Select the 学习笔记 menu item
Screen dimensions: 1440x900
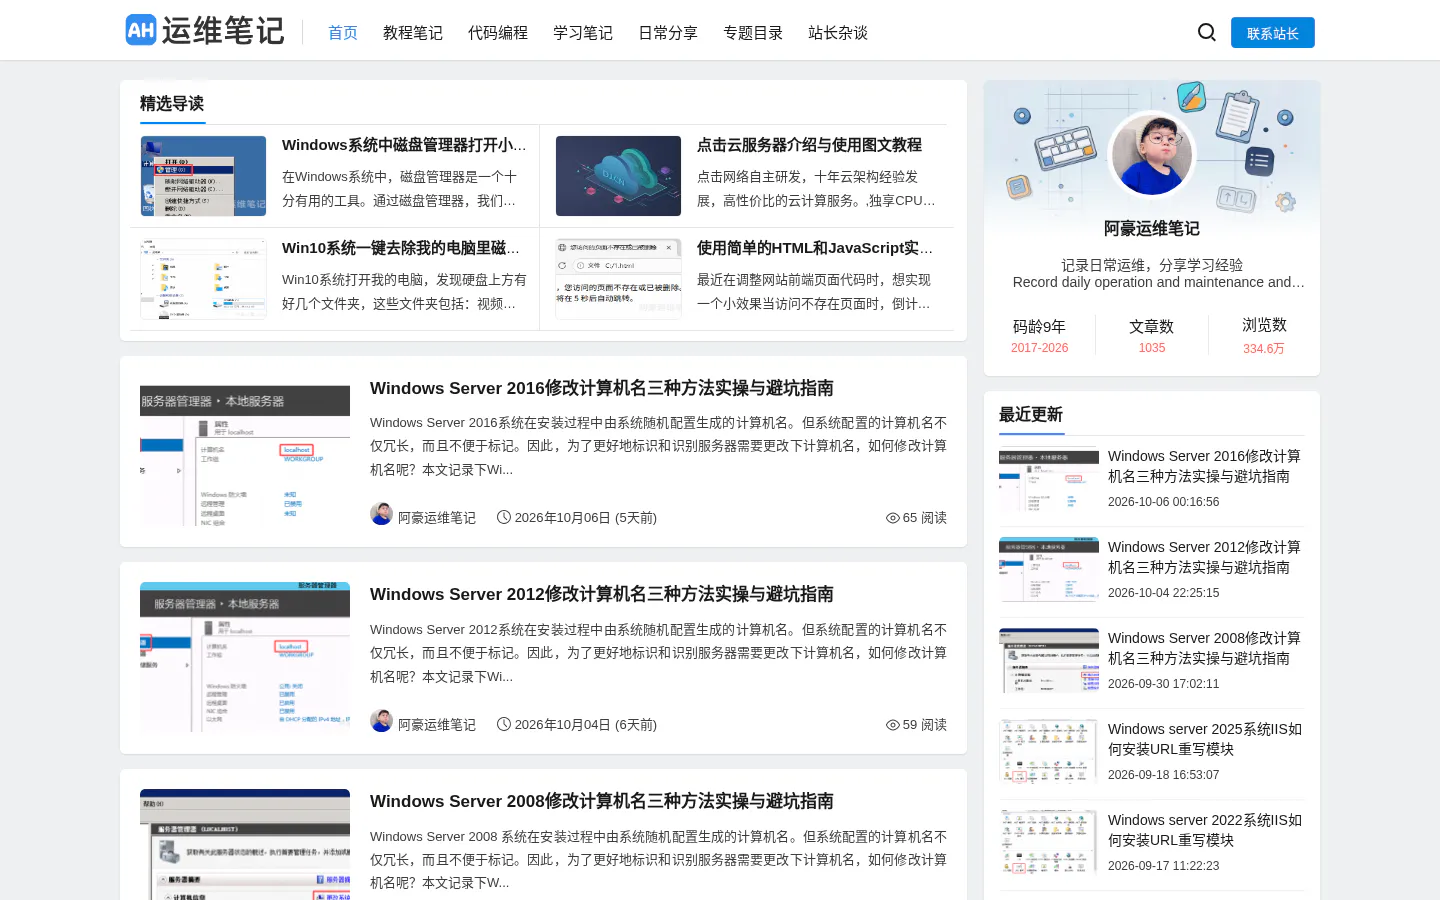pos(583,33)
